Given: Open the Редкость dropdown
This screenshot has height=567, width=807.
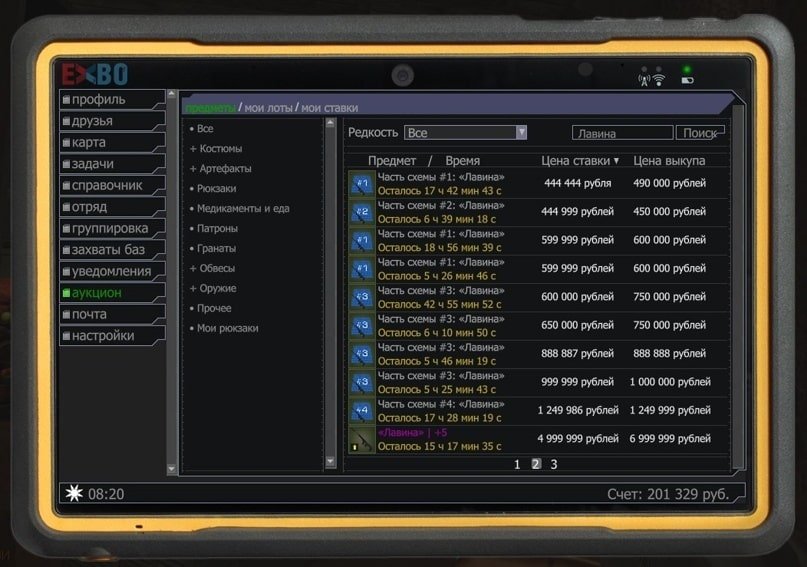Looking at the screenshot, I should (x=465, y=133).
